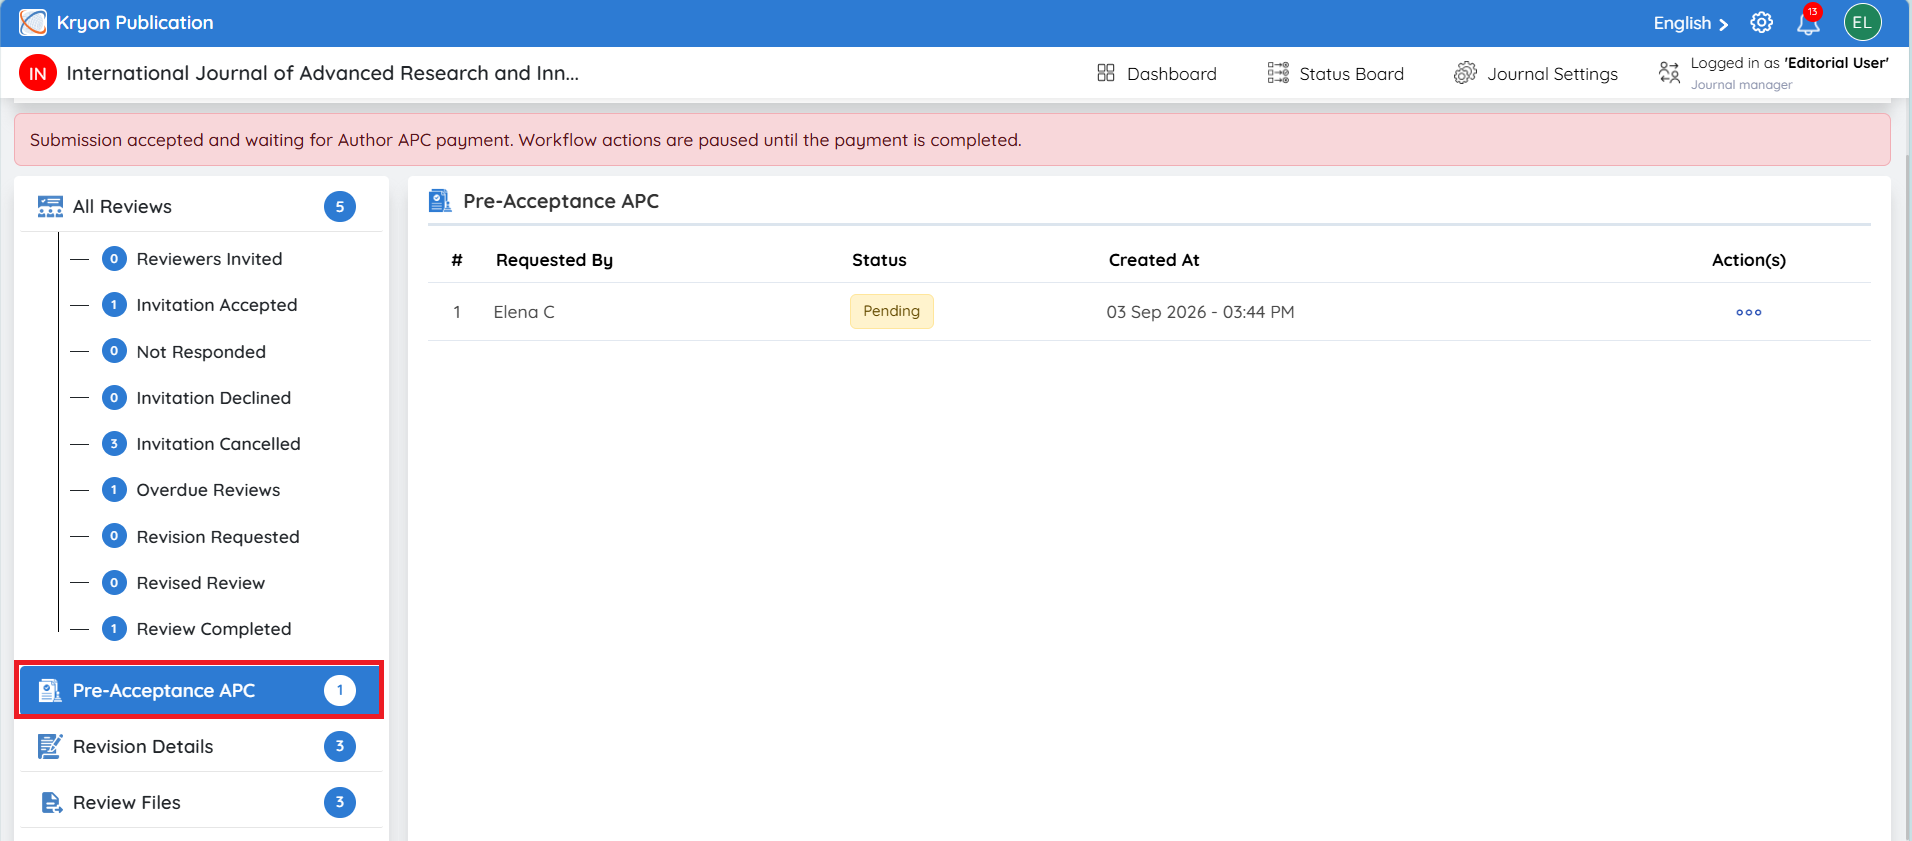
Task: Click the Kryon Publication logo icon
Action: [x=33, y=22]
